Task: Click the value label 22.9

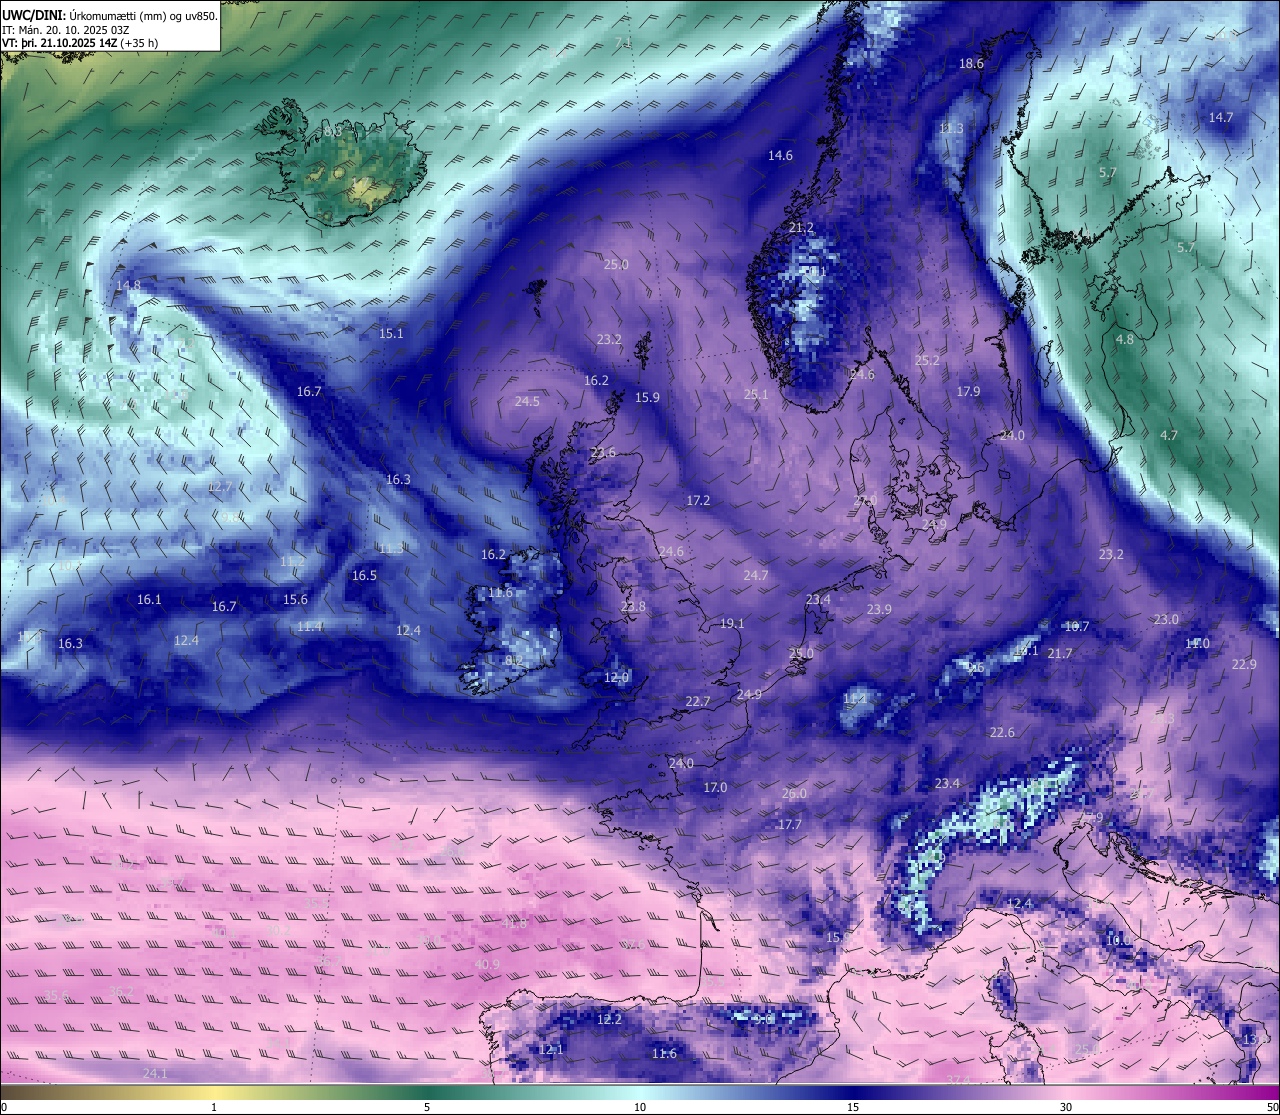Action: click(1244, 665)
